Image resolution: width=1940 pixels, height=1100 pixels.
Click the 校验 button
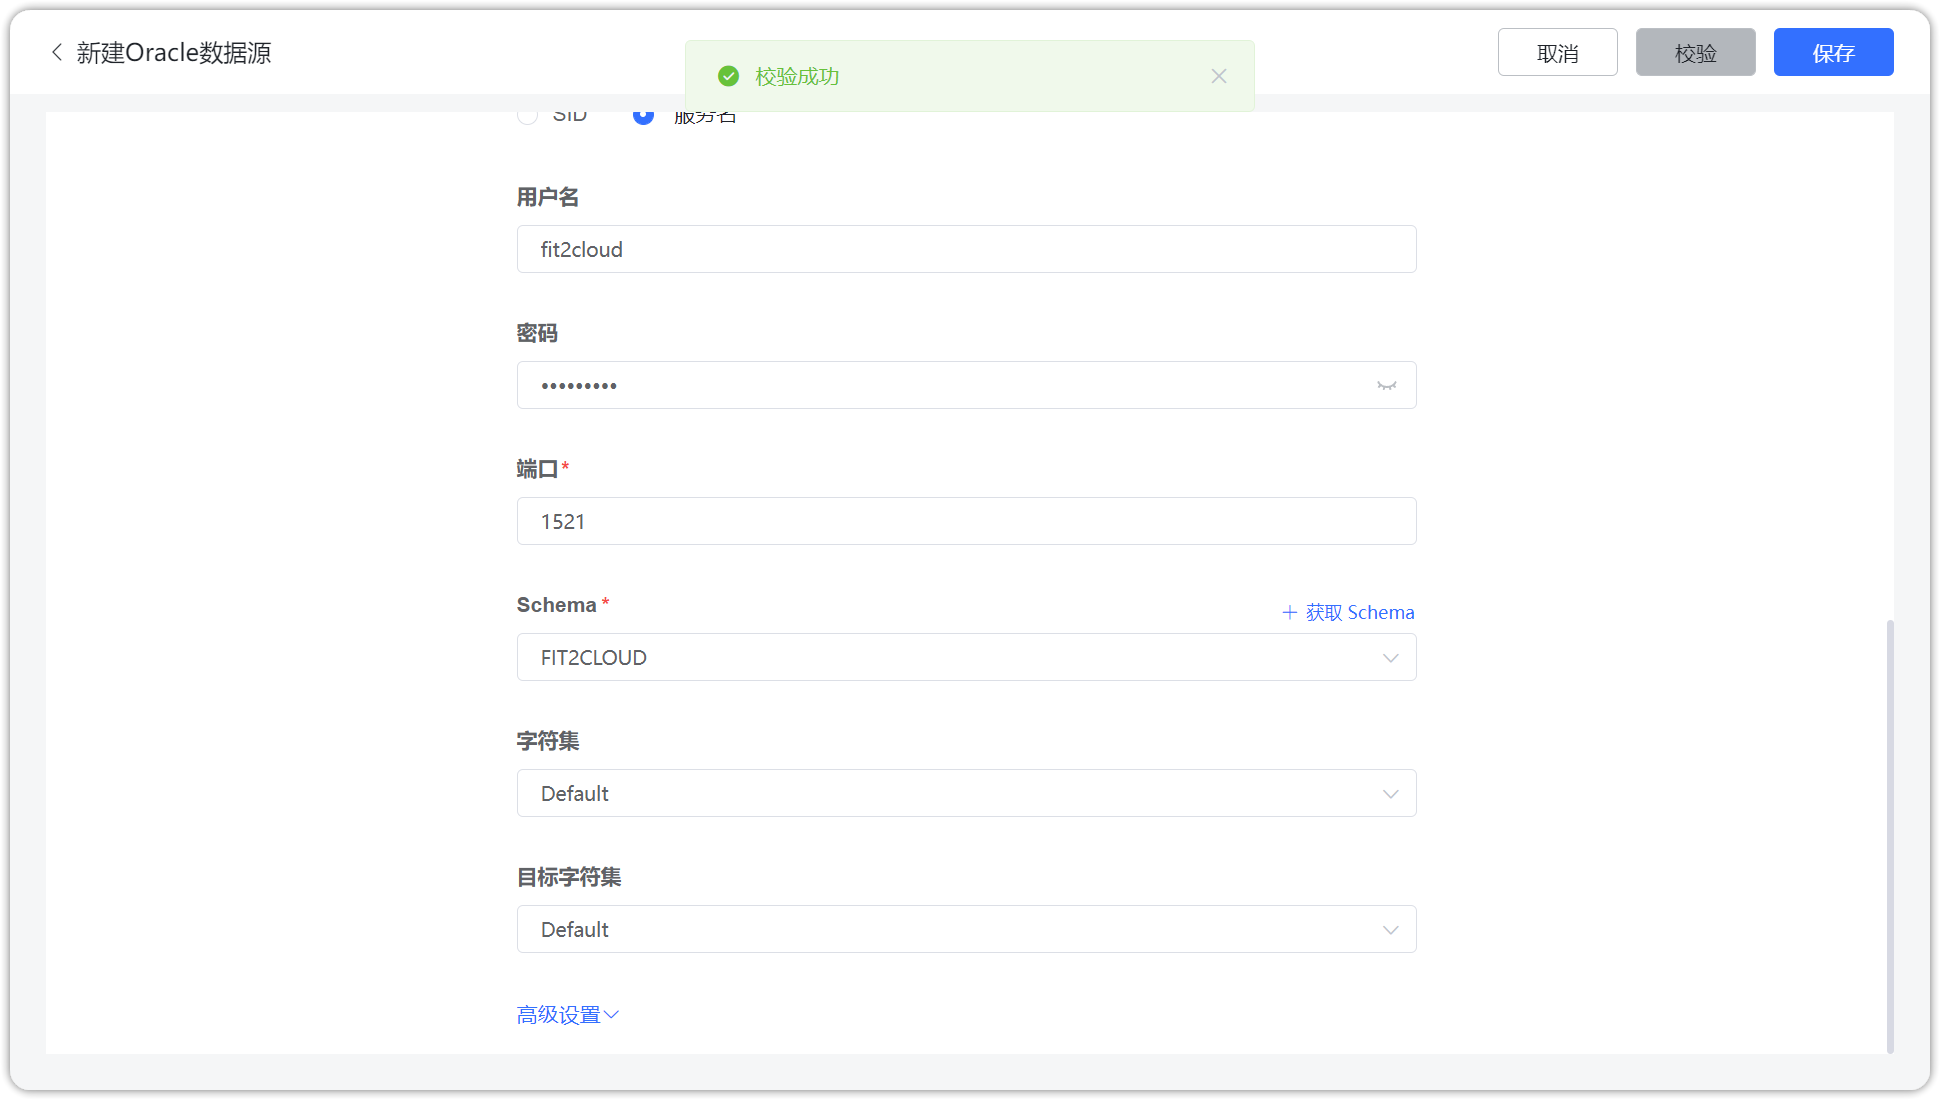coord(1695,52)
